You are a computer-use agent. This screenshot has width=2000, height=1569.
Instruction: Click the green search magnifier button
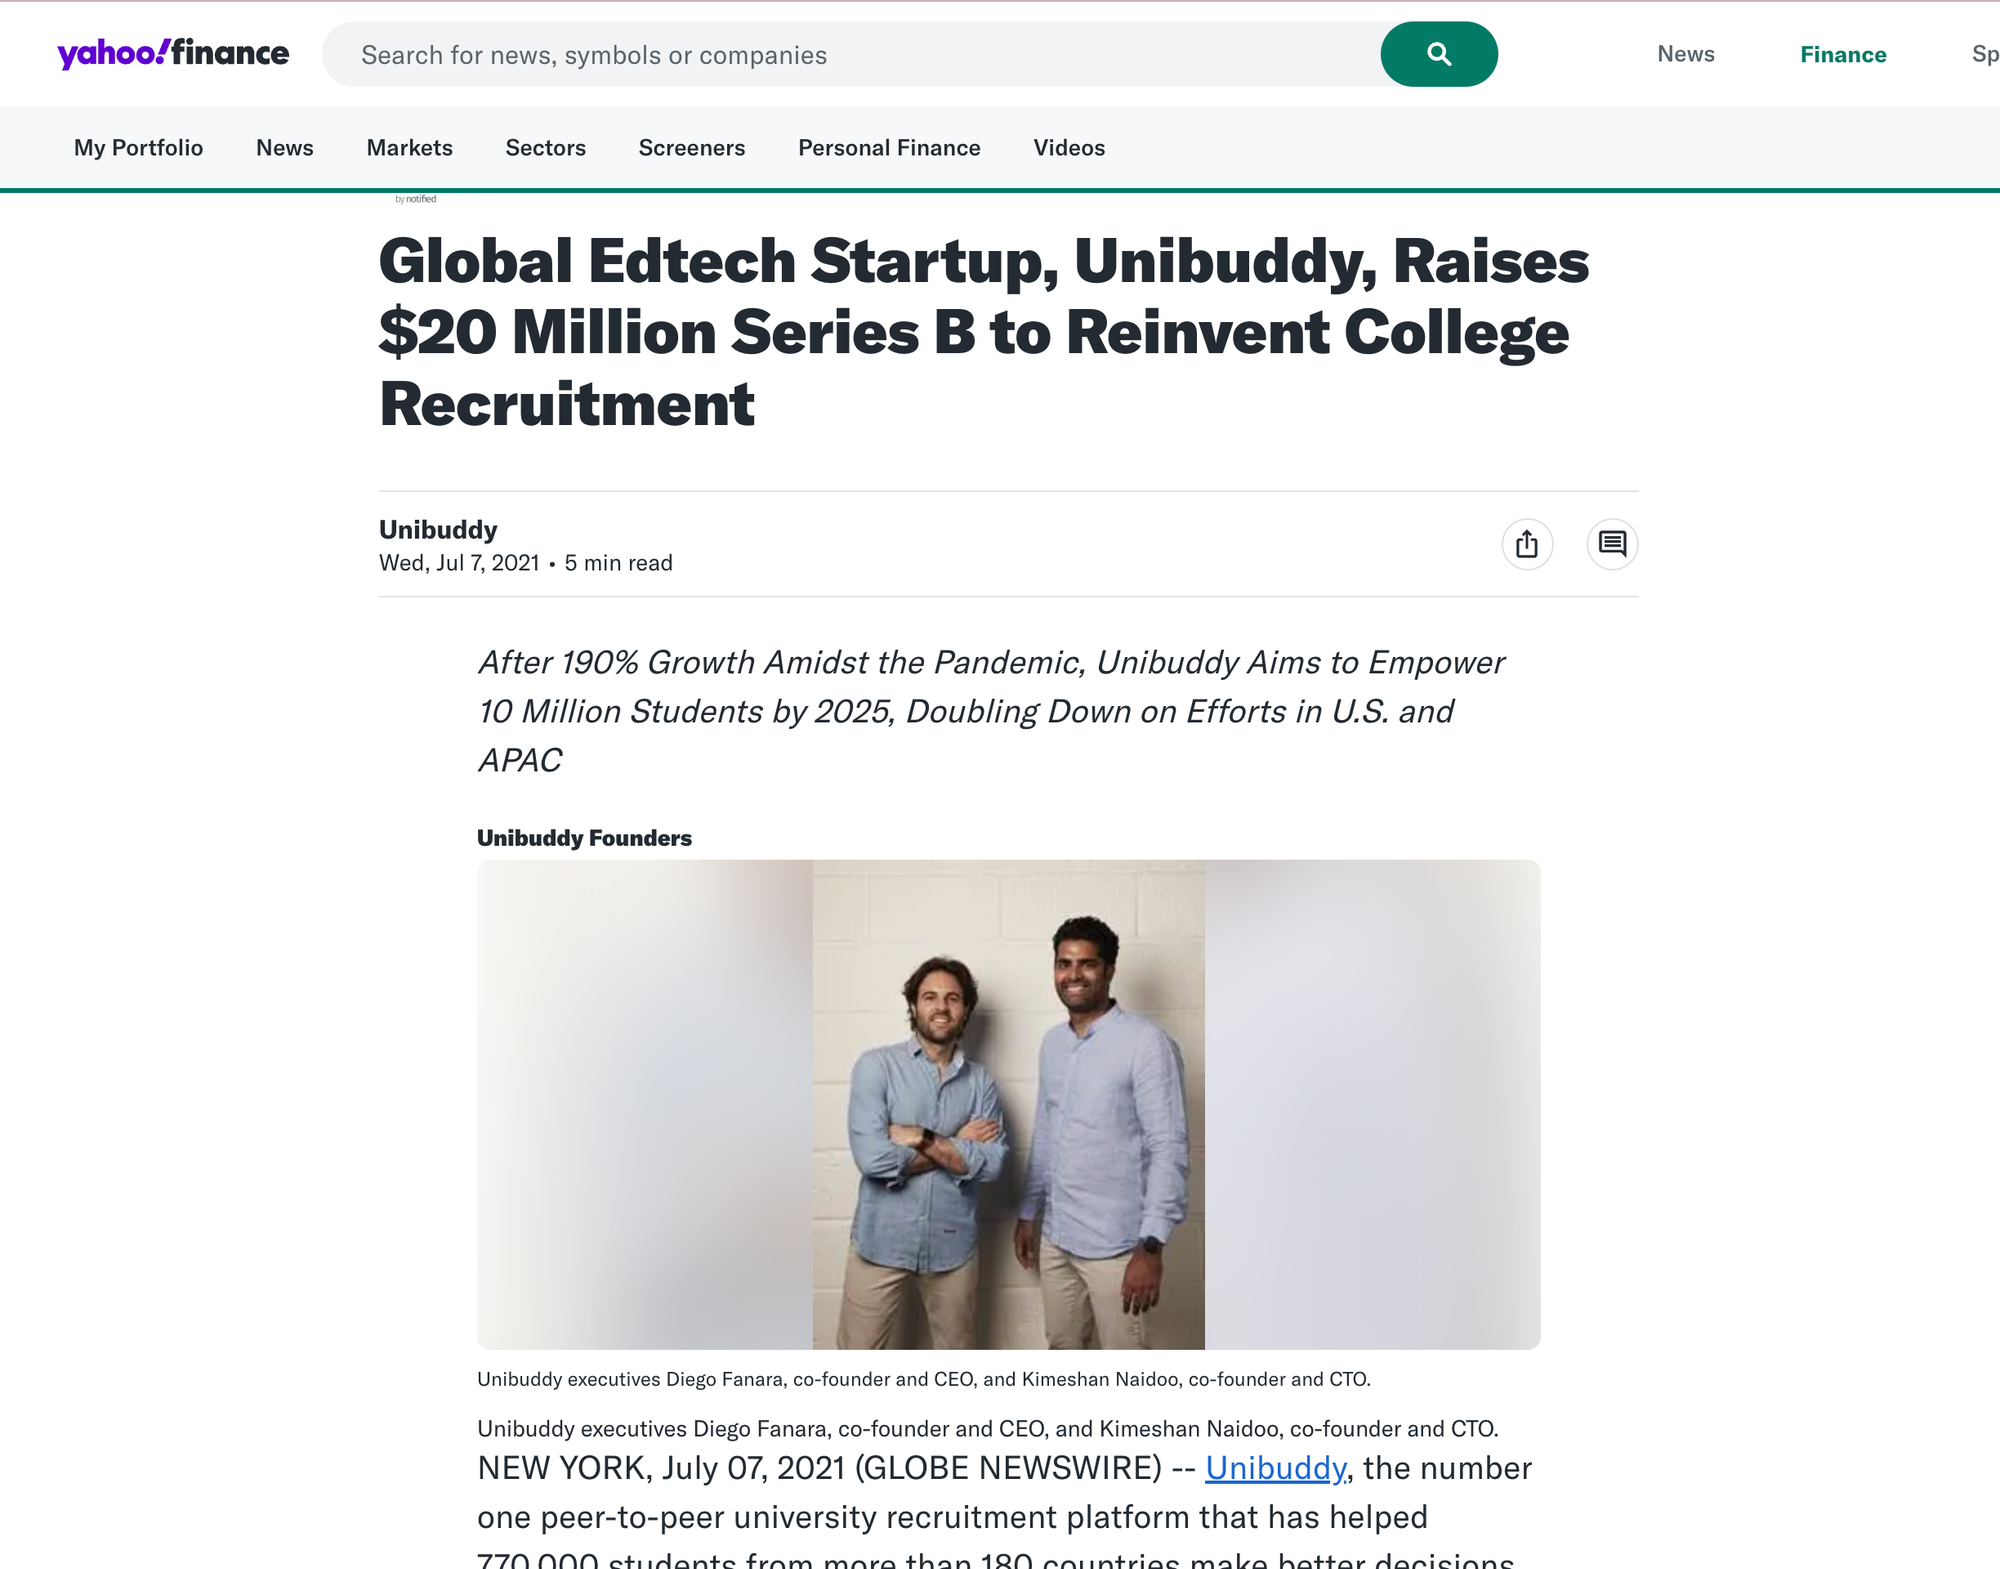[1438, 54]
